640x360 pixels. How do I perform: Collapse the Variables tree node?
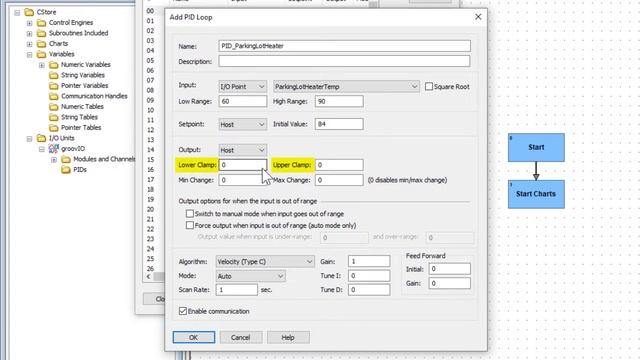[29, 55]
